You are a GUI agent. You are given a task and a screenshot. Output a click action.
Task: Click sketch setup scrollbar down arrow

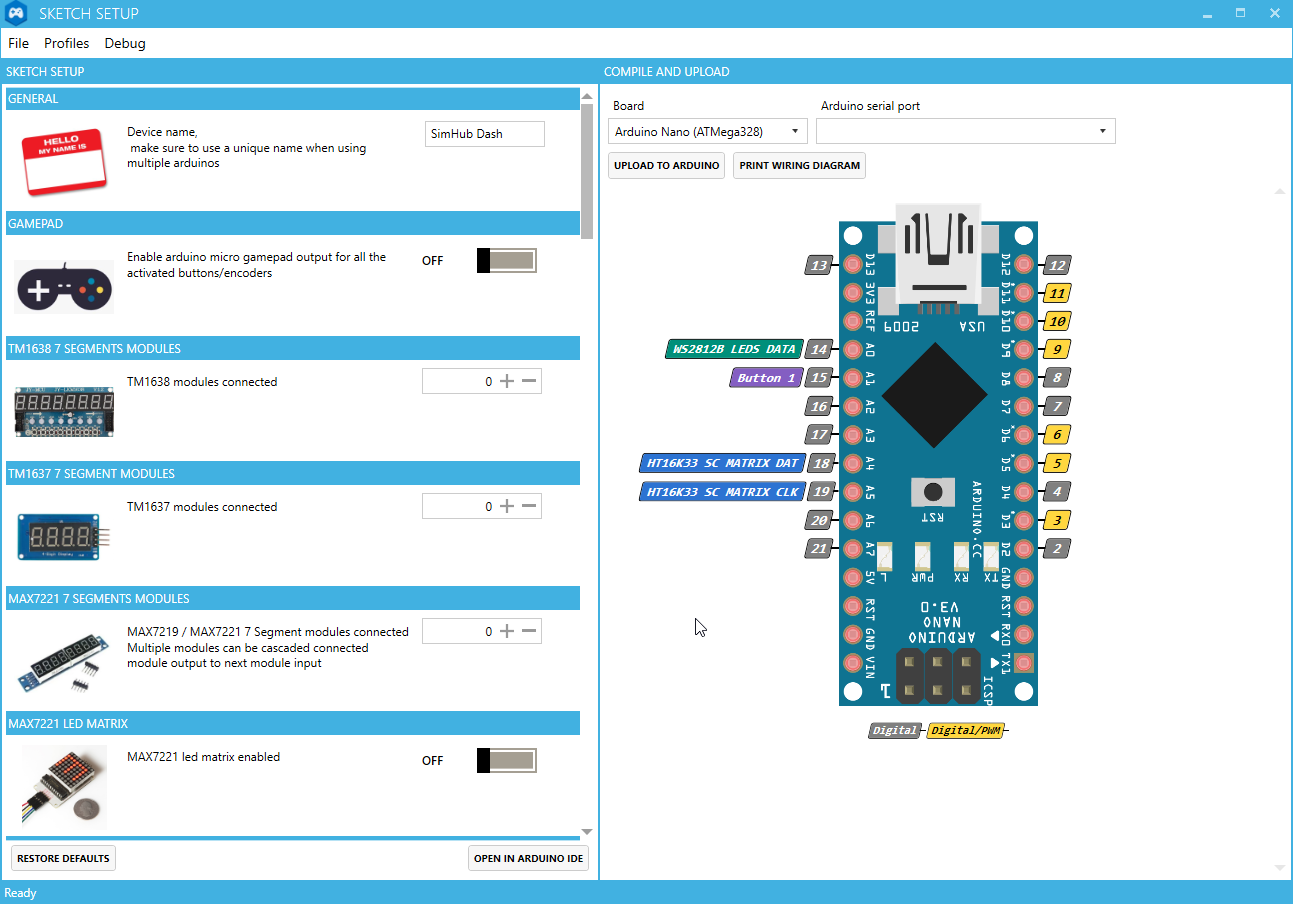pyautogui.click(x=587, y=831)
